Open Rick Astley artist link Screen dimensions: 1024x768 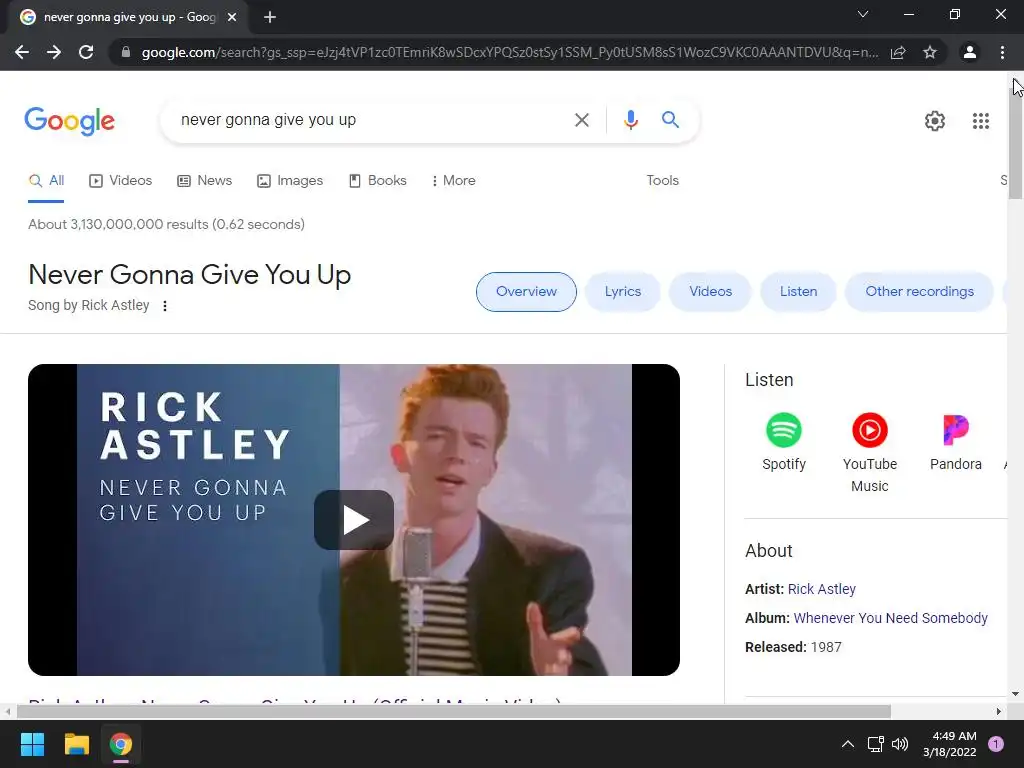(x=822, y=589)
